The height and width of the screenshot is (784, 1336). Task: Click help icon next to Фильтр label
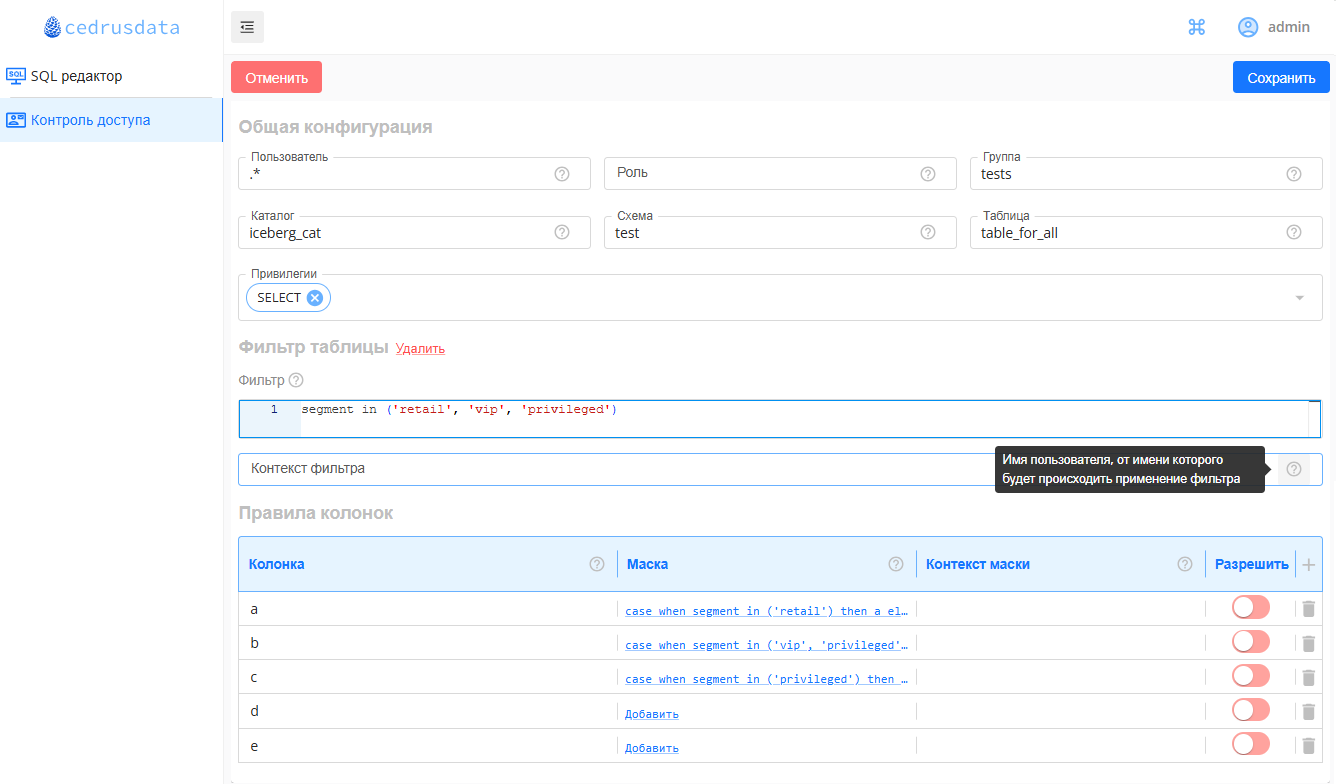point(295,380)
